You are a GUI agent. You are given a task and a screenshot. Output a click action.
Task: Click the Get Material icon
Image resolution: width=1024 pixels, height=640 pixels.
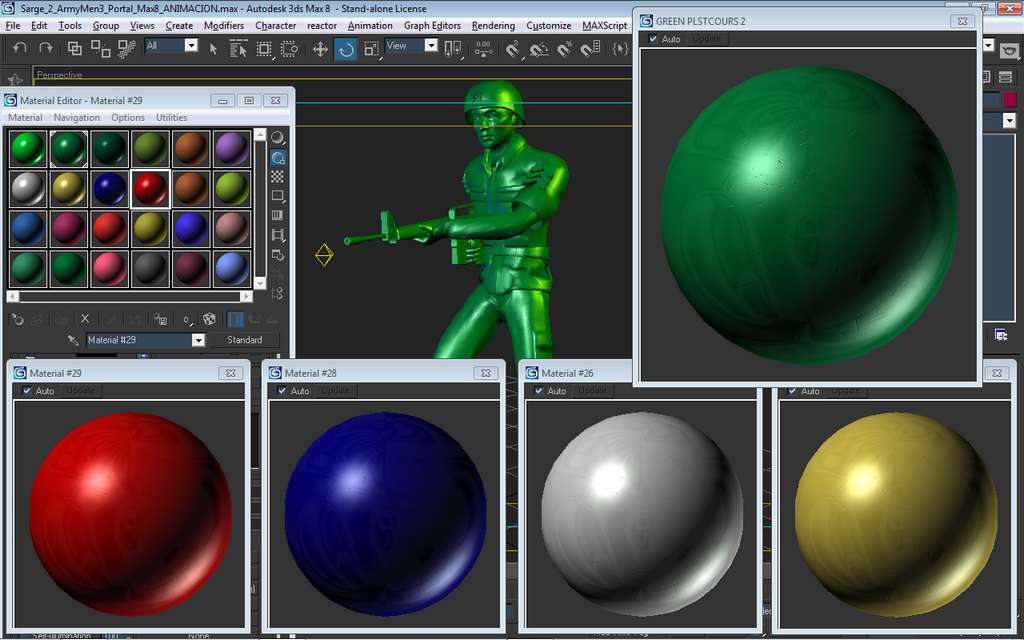[x=17, y=319]
